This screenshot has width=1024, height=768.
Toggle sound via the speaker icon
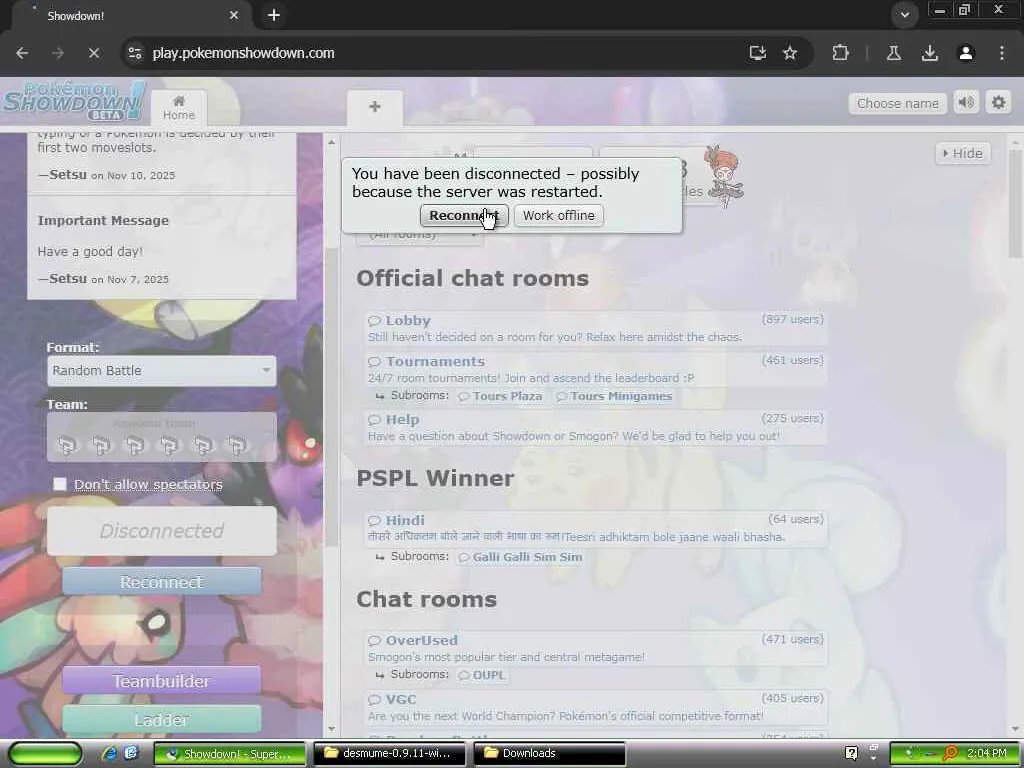pos(967,103)
